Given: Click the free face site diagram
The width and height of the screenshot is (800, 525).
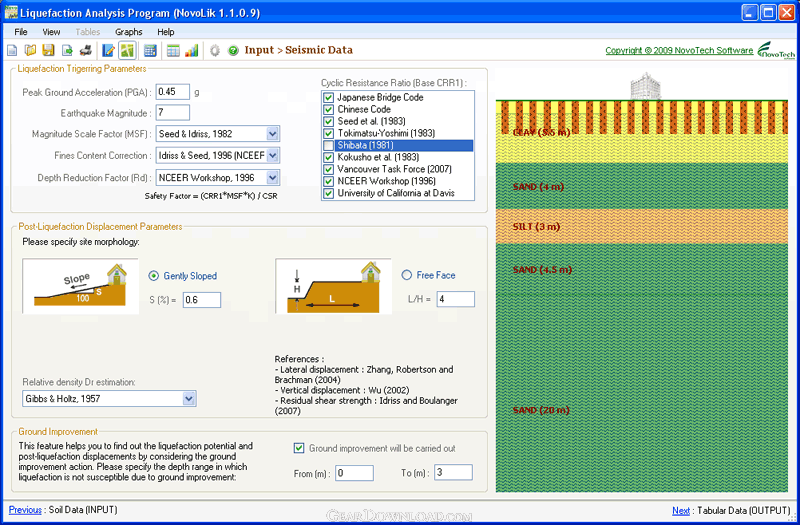Looking at the screenshot, I should 334,286.
